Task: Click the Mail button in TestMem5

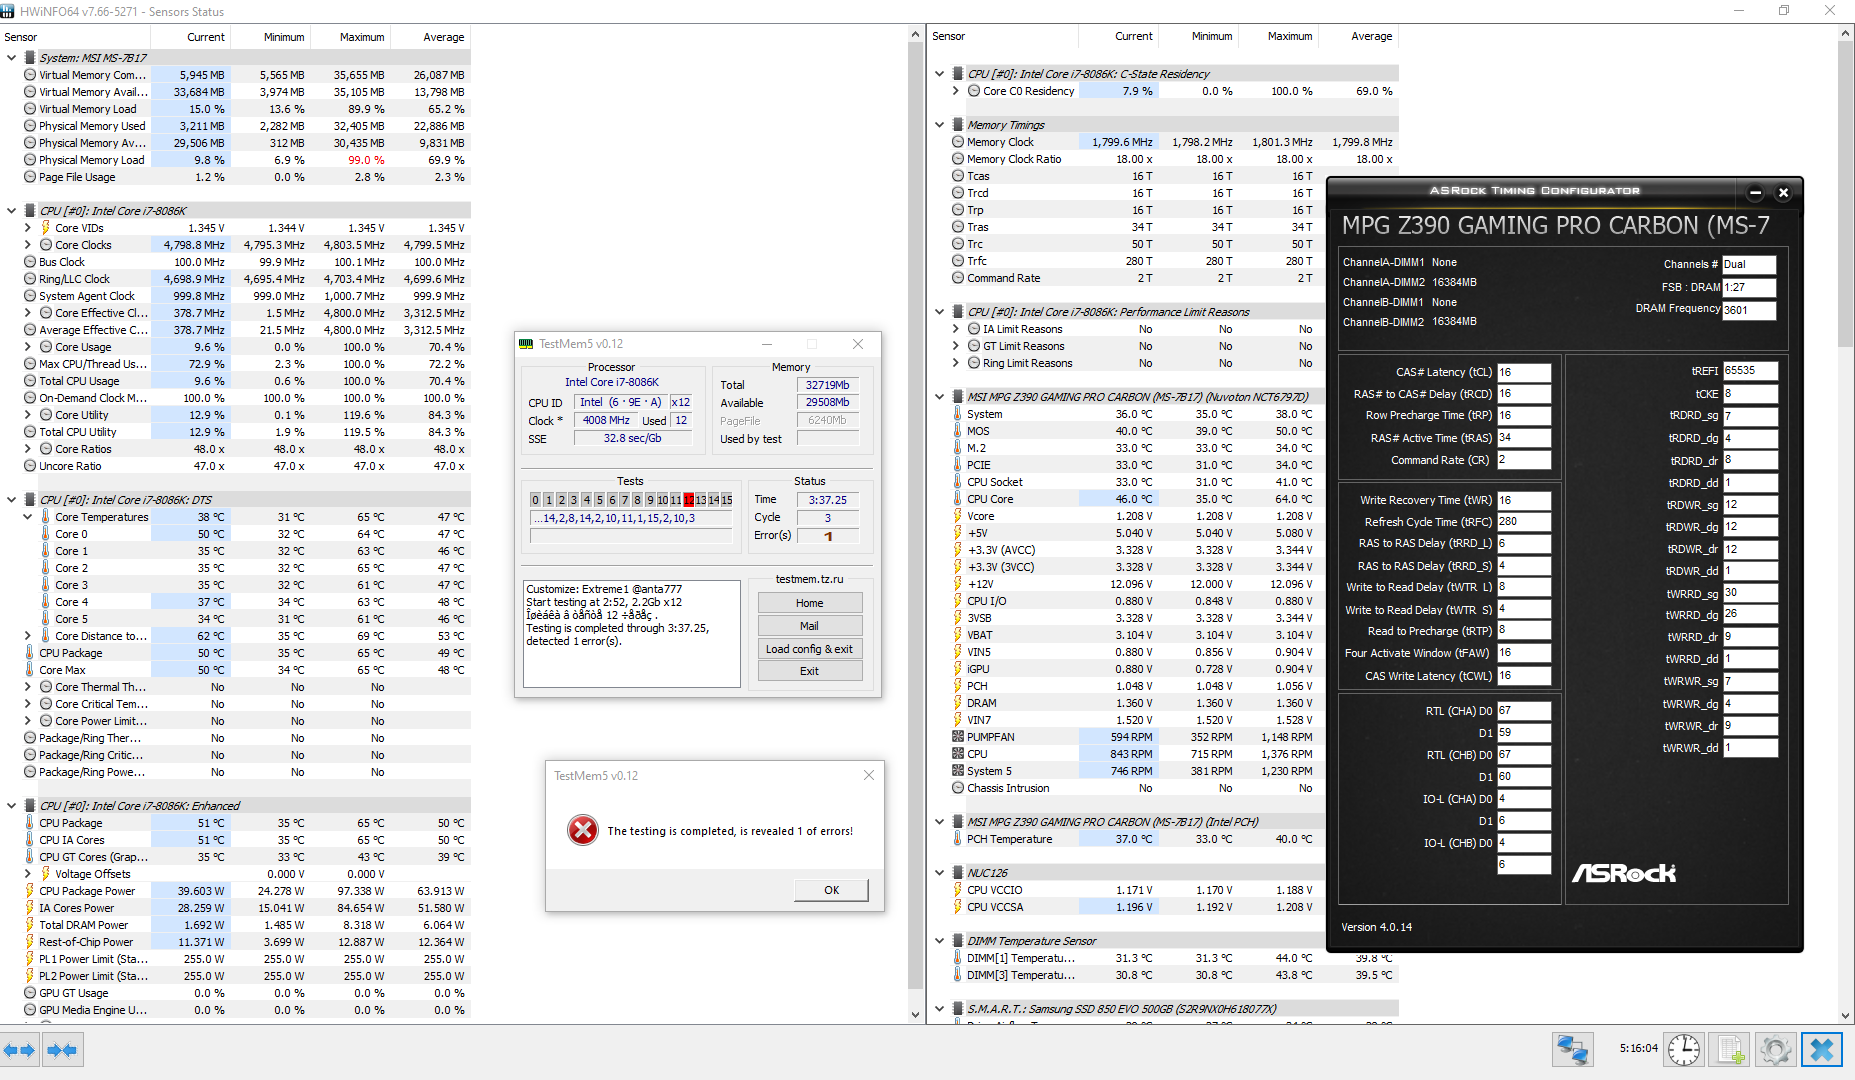Action: [x=810, y=626]
